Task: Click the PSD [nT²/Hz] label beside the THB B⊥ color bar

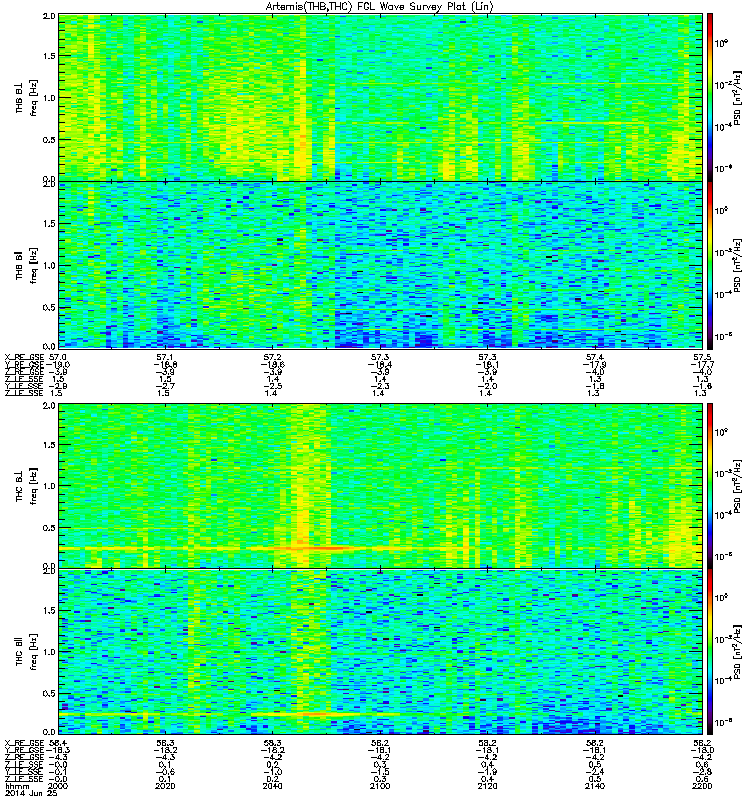Action: point(737,97)
